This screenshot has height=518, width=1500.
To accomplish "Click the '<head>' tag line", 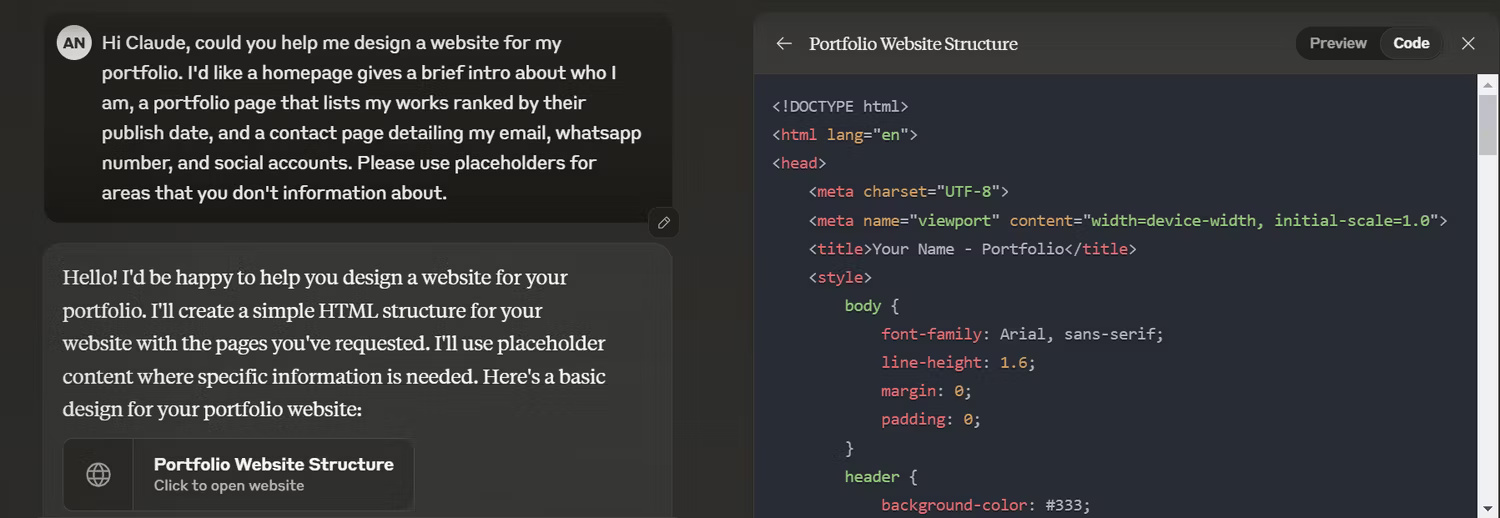I will click(799, 163).
